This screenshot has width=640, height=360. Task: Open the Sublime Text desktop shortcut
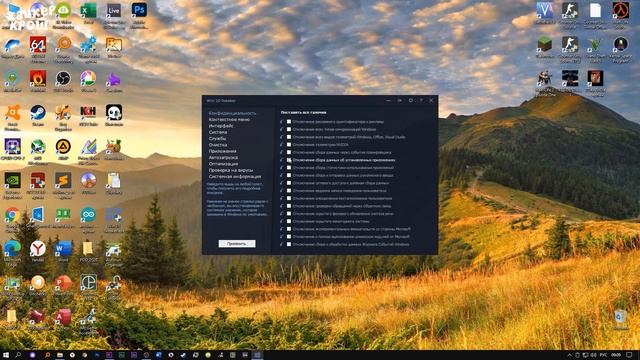click(63, 180)
